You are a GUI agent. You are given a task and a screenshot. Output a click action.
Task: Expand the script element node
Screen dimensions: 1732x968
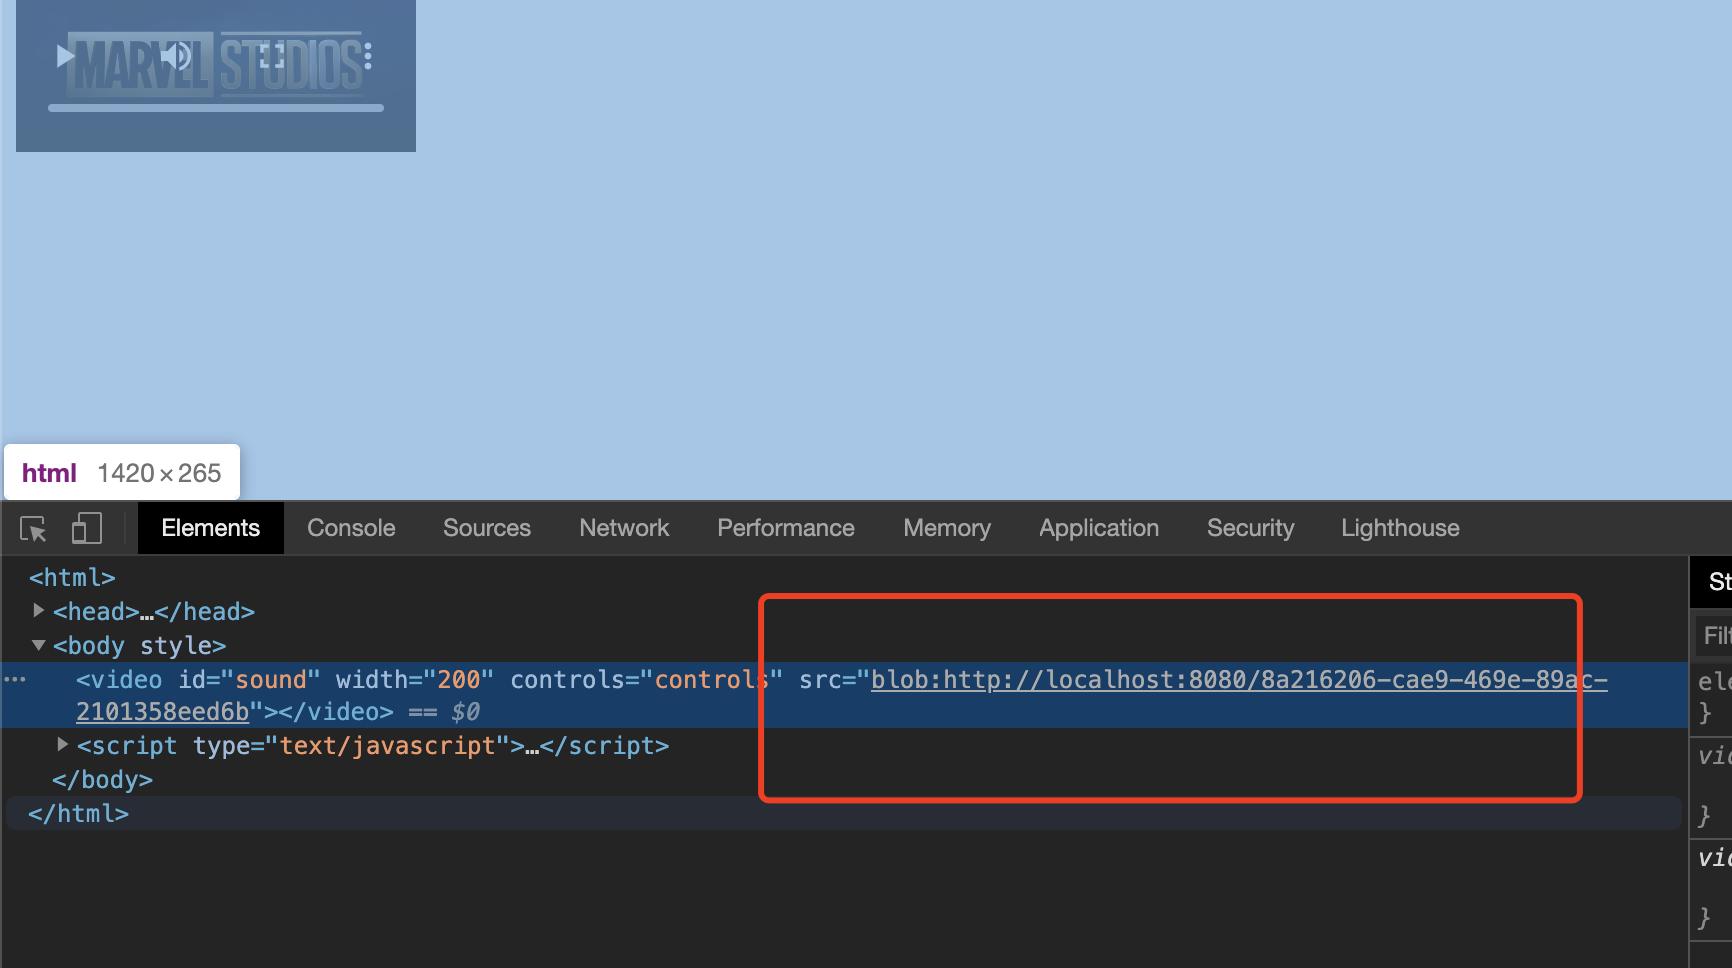[62, 744]
